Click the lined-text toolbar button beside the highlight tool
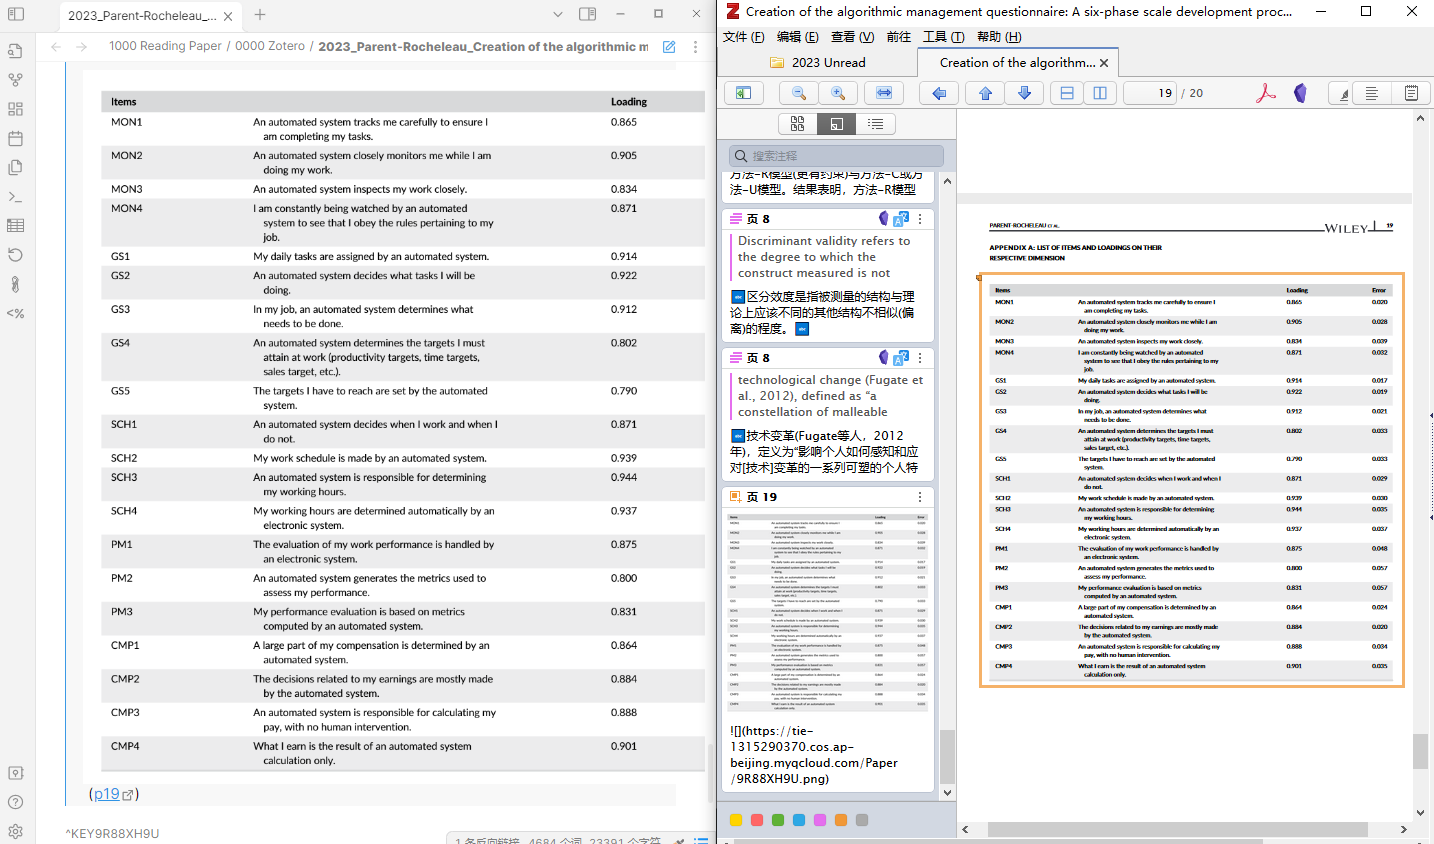The width and height of the screenshot is (1434, 844). [1372, 93]
